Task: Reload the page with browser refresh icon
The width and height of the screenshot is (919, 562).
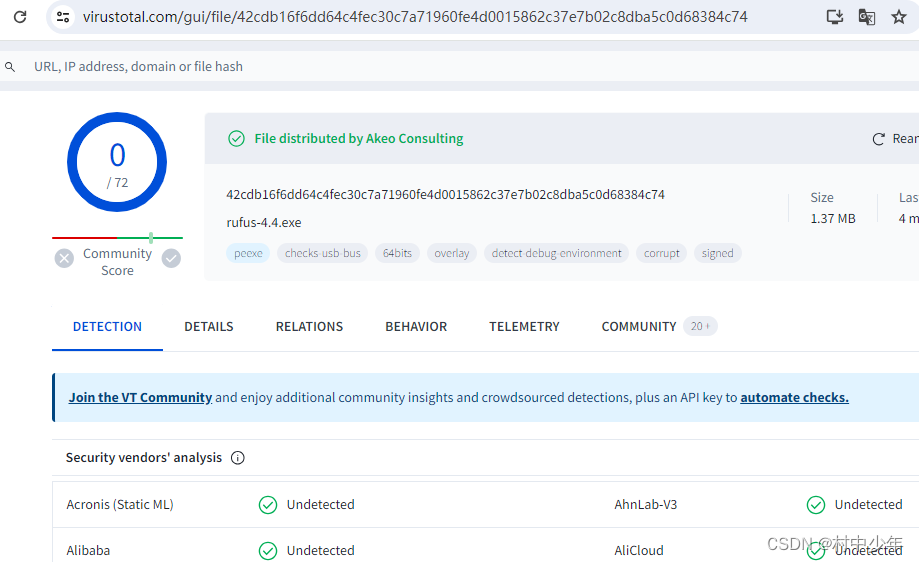Action: coord(20,16)
